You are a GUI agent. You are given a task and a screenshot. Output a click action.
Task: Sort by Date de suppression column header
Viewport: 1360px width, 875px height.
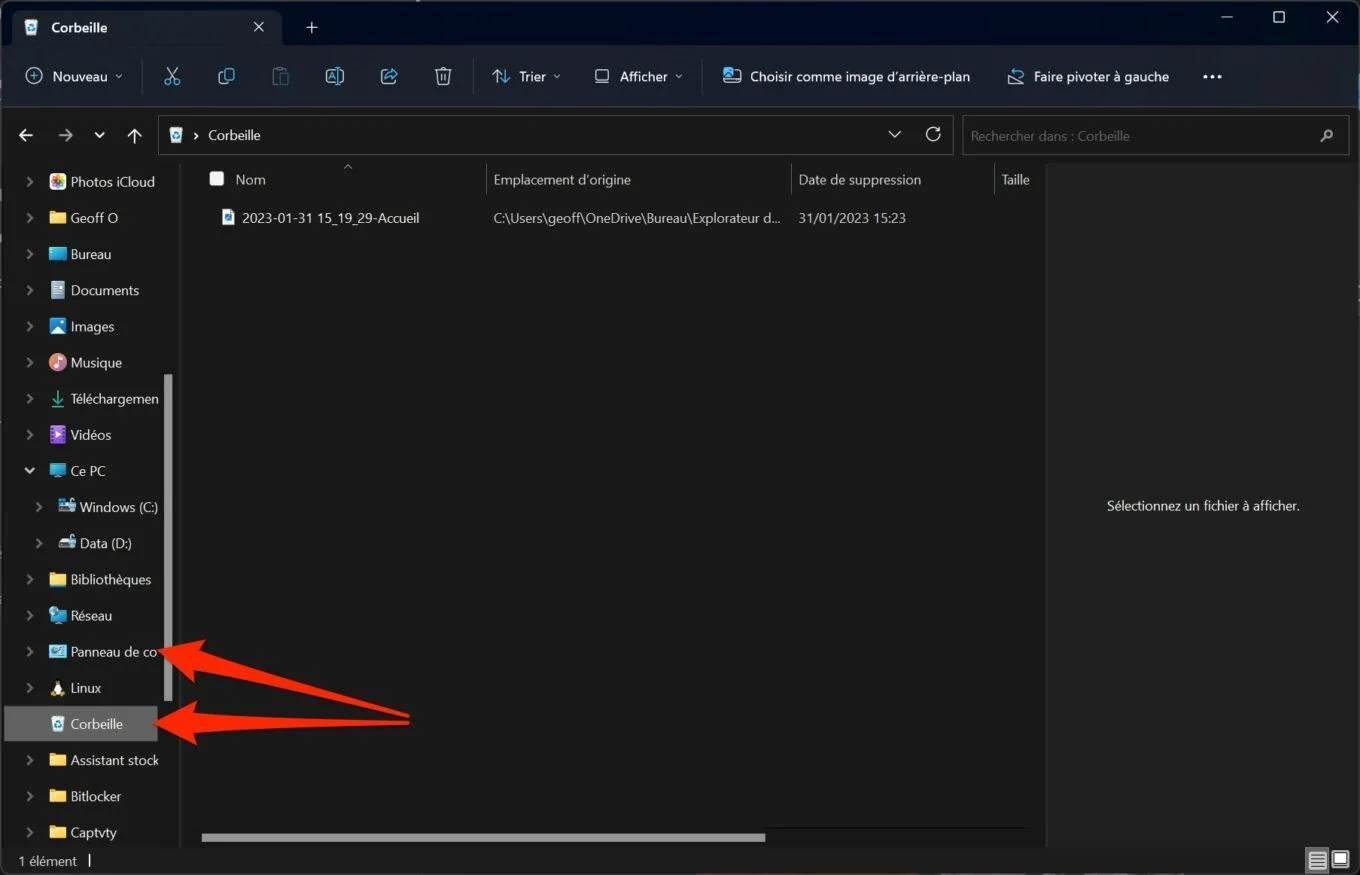coord(891,180)
